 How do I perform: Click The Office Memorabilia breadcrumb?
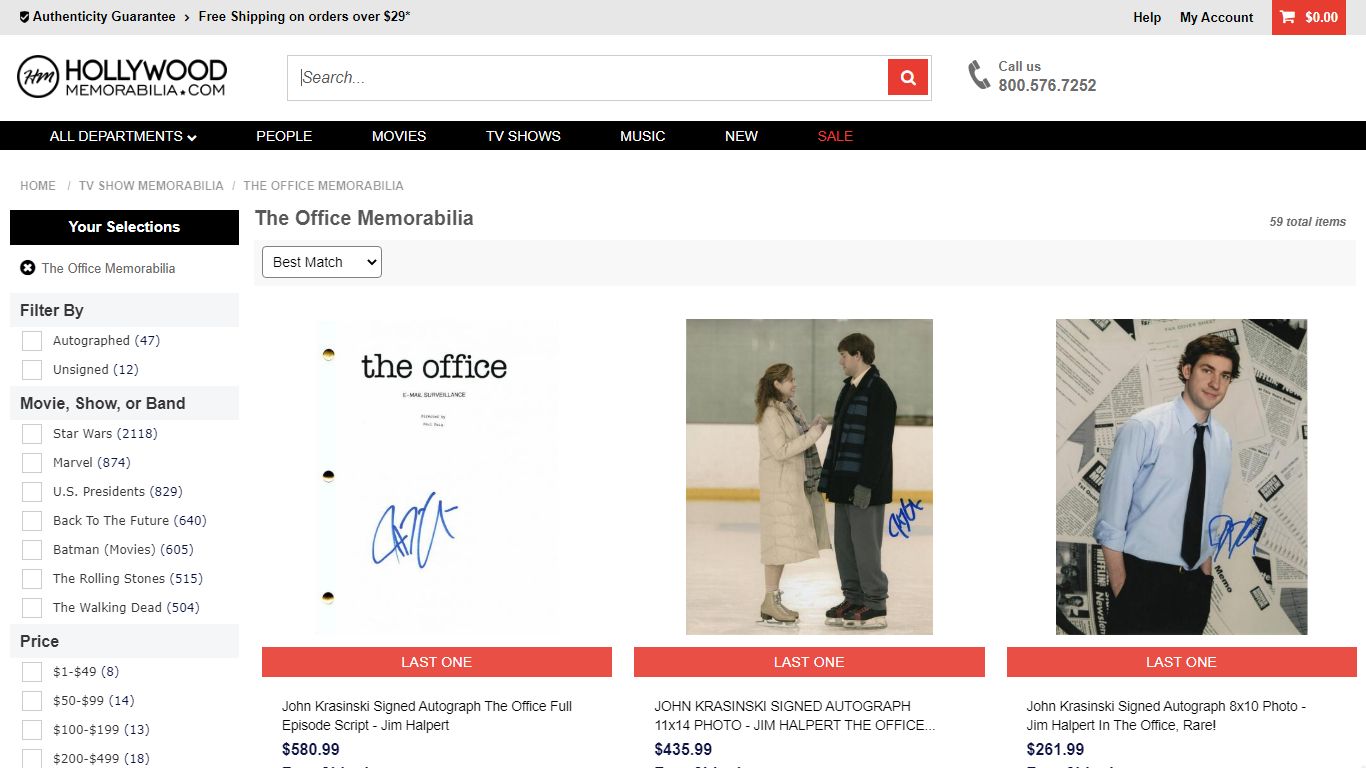coord(323,186)
